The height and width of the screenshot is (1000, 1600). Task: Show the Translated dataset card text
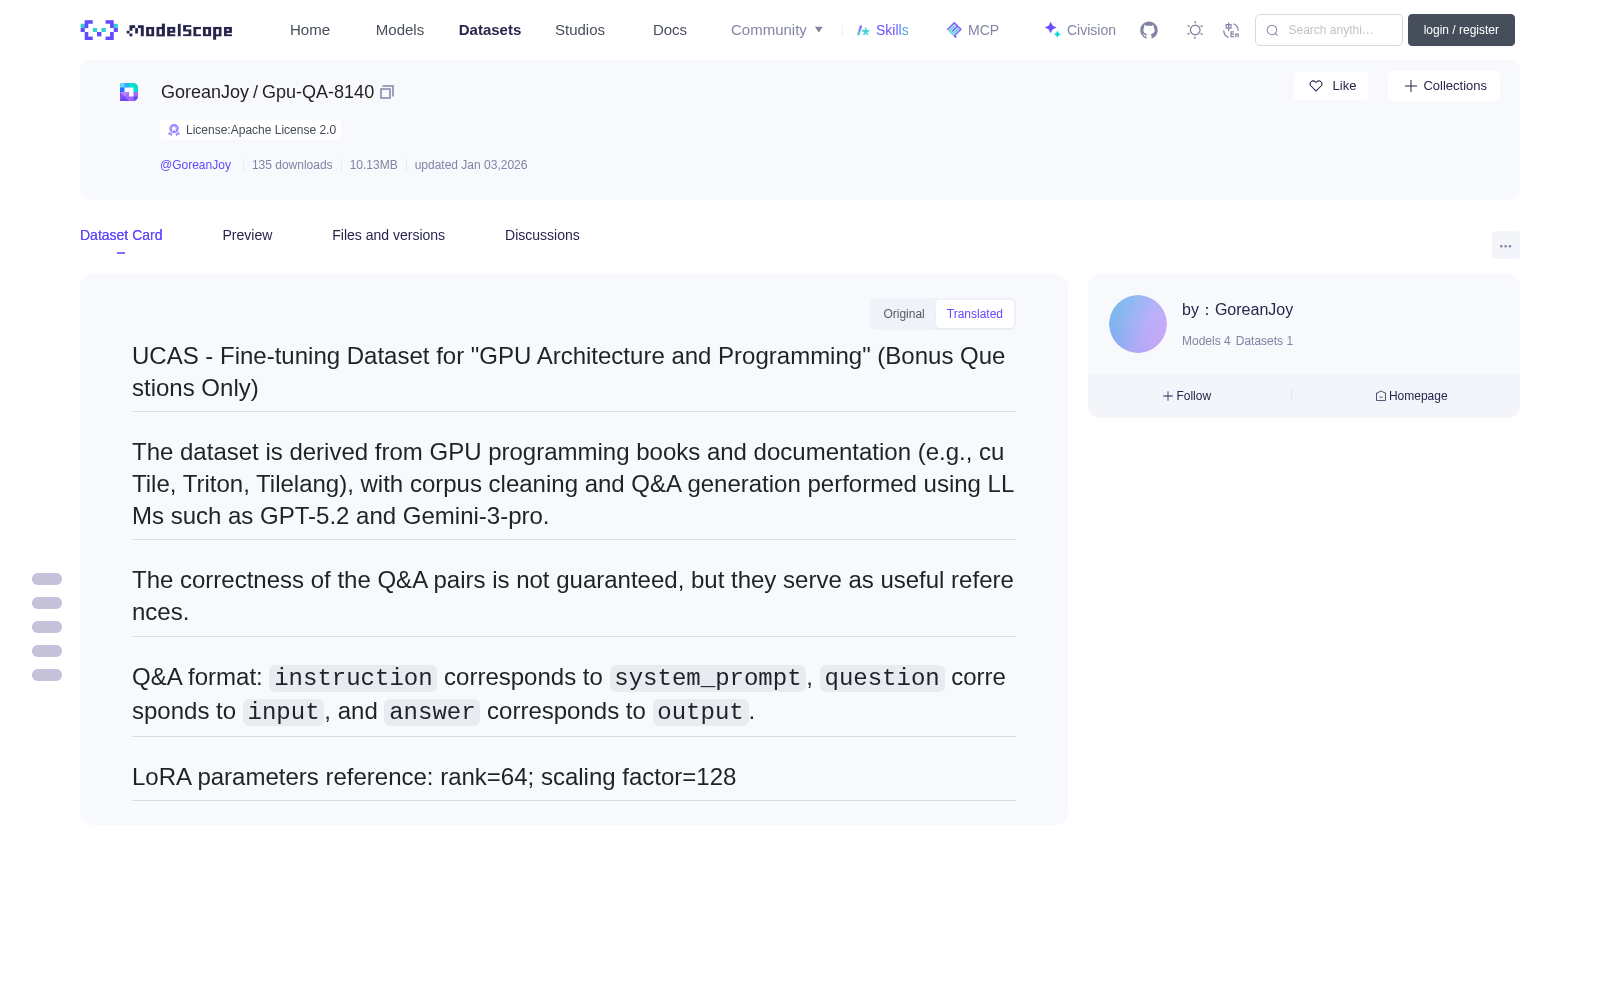click(x=975, y=314)
